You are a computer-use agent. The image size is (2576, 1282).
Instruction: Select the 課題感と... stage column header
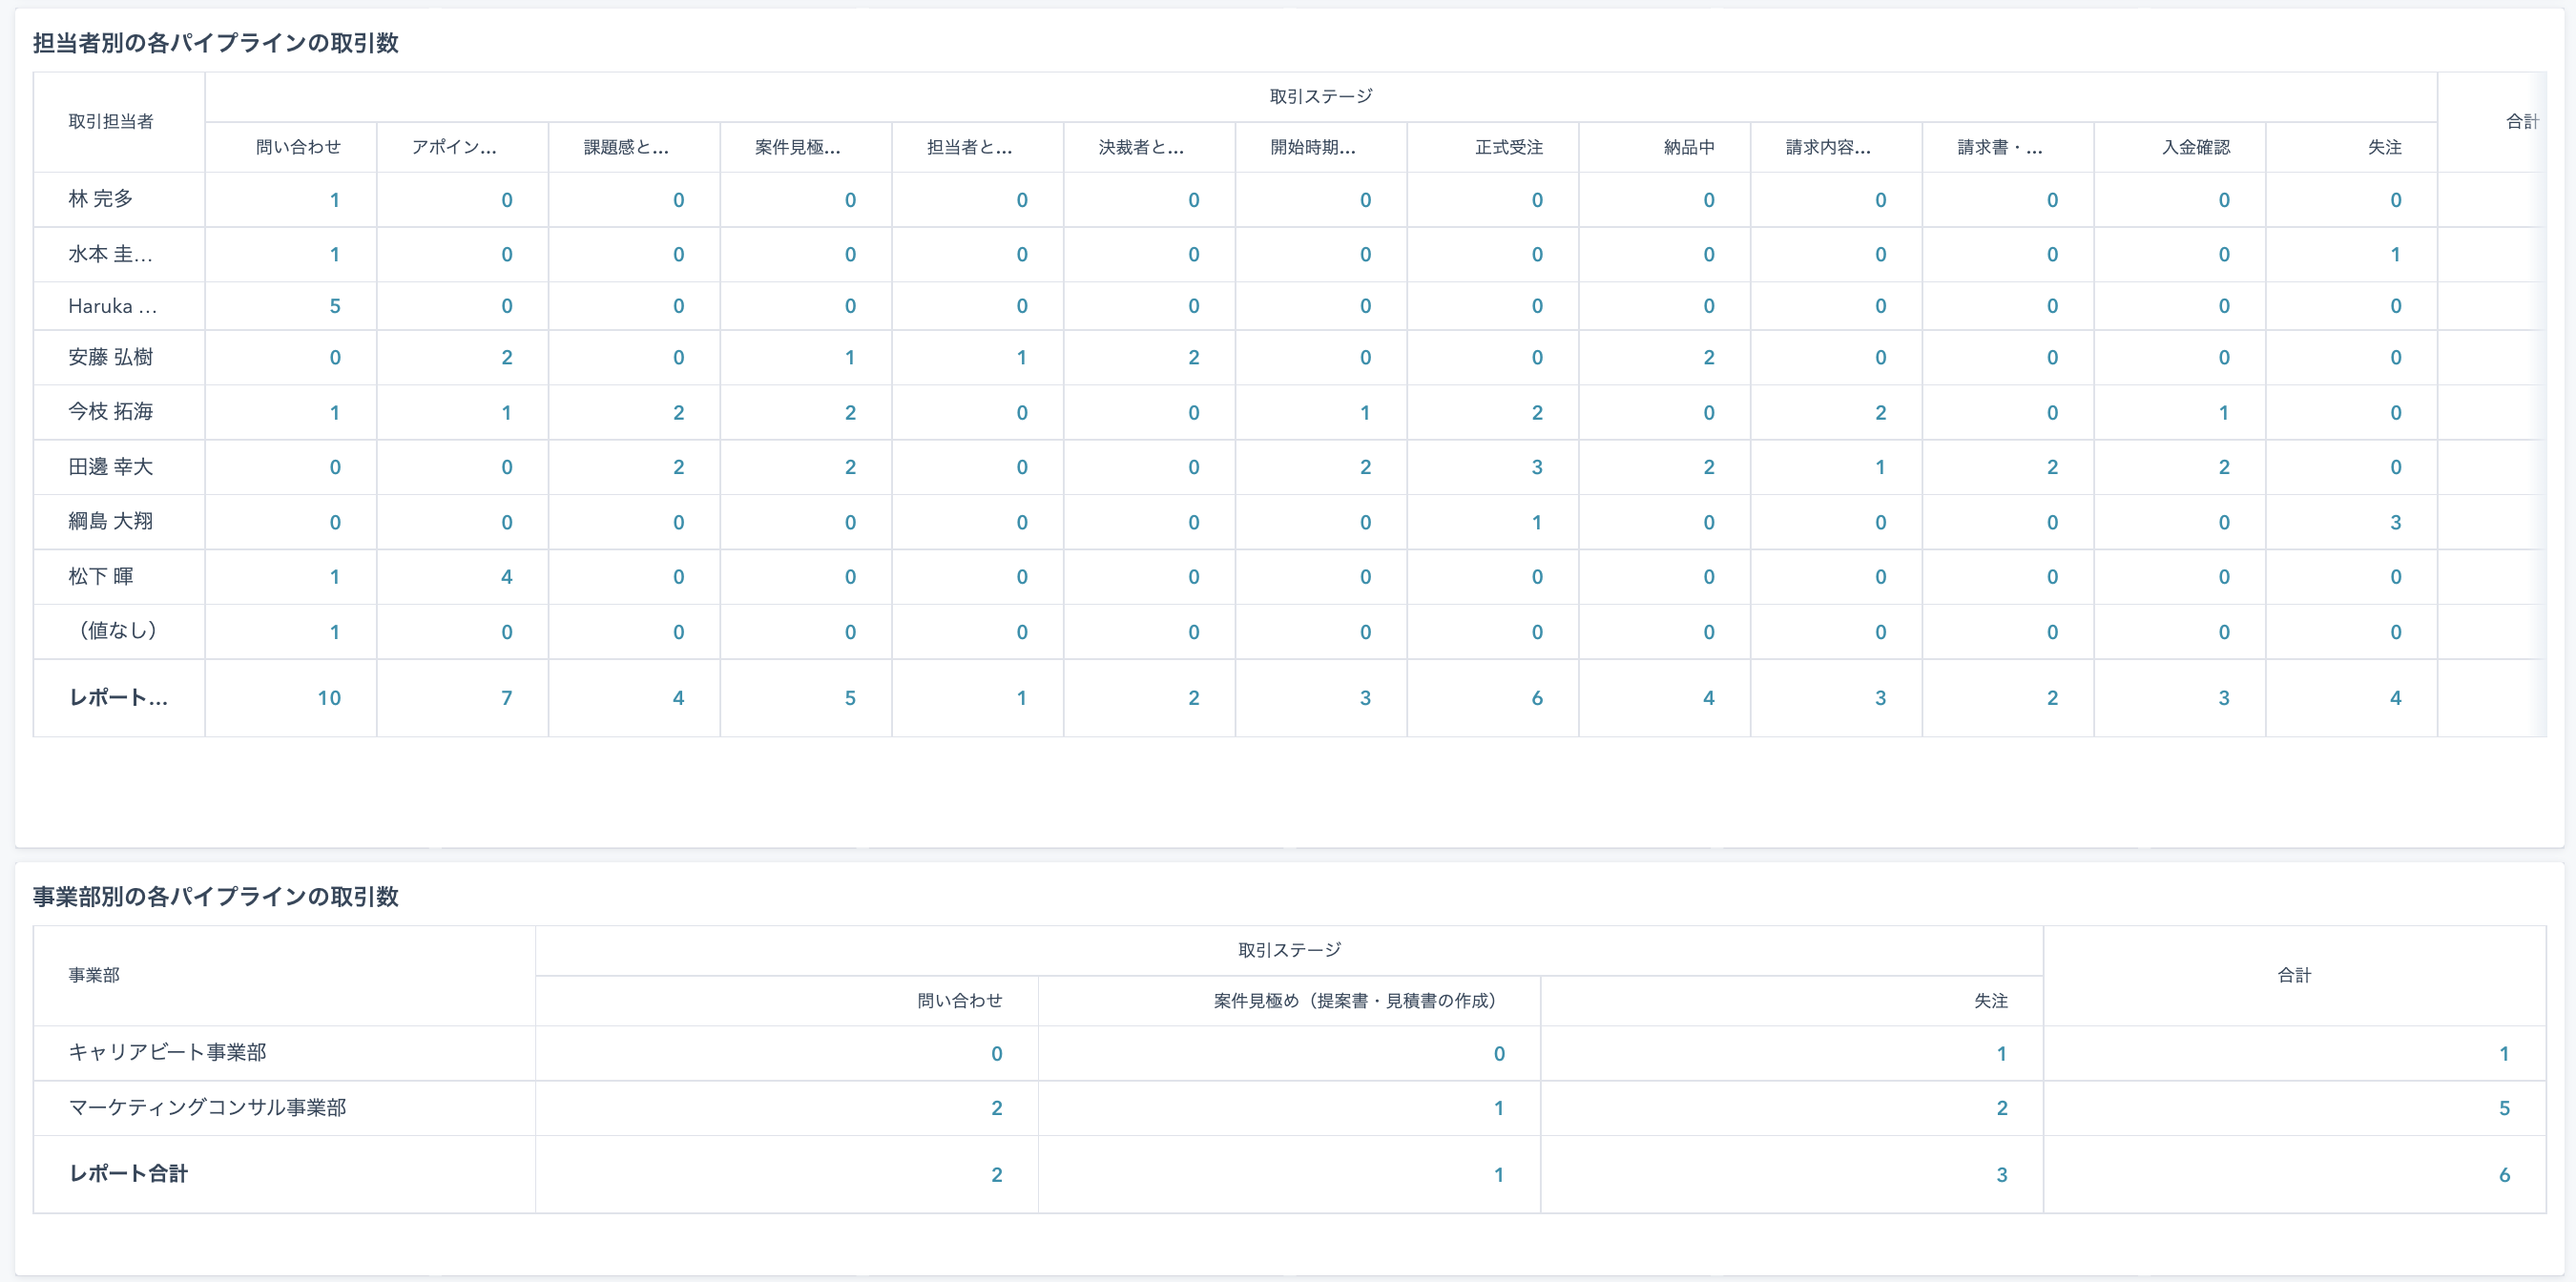point(626,147)
